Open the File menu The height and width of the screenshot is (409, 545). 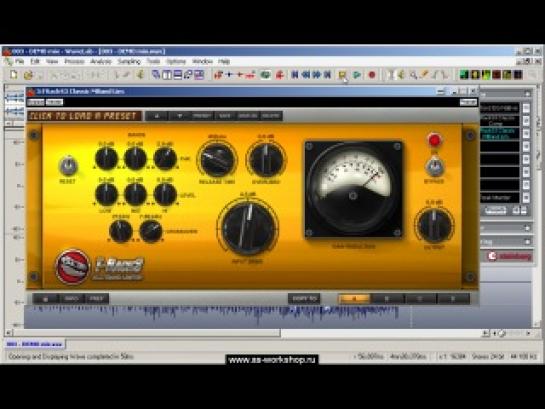(19, 62)
